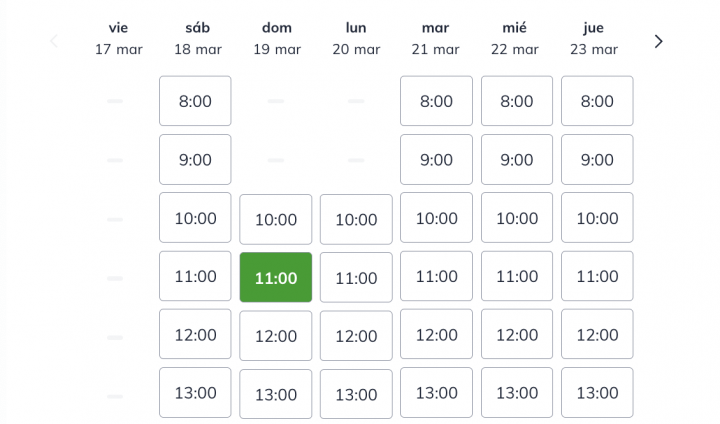Click the mar 21 mar column header
Viewport: 720px width, 424px height.
point(435,38)
